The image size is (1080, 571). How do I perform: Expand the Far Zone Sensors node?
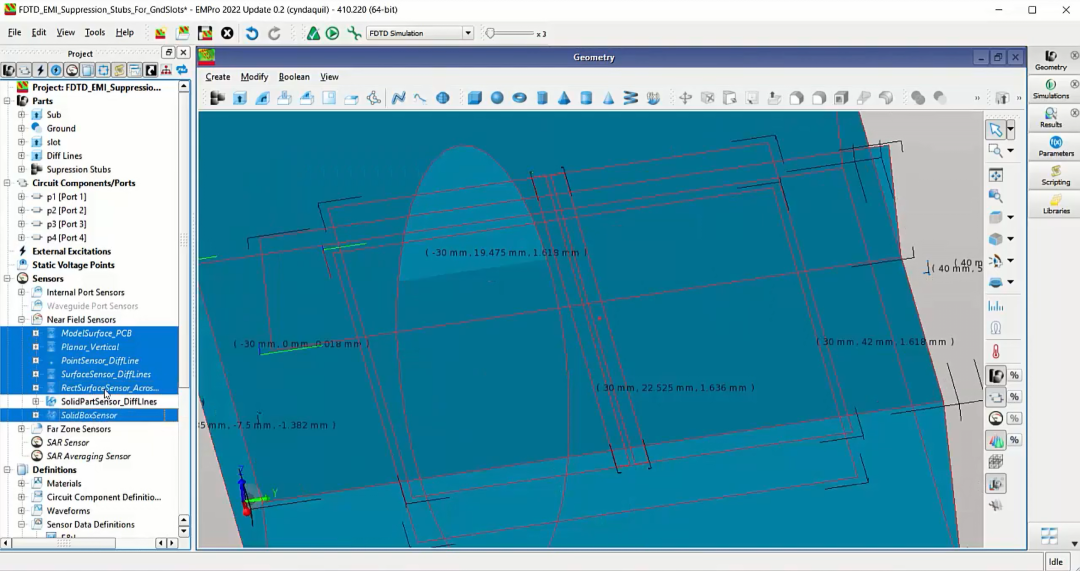[x=21, y=428]
